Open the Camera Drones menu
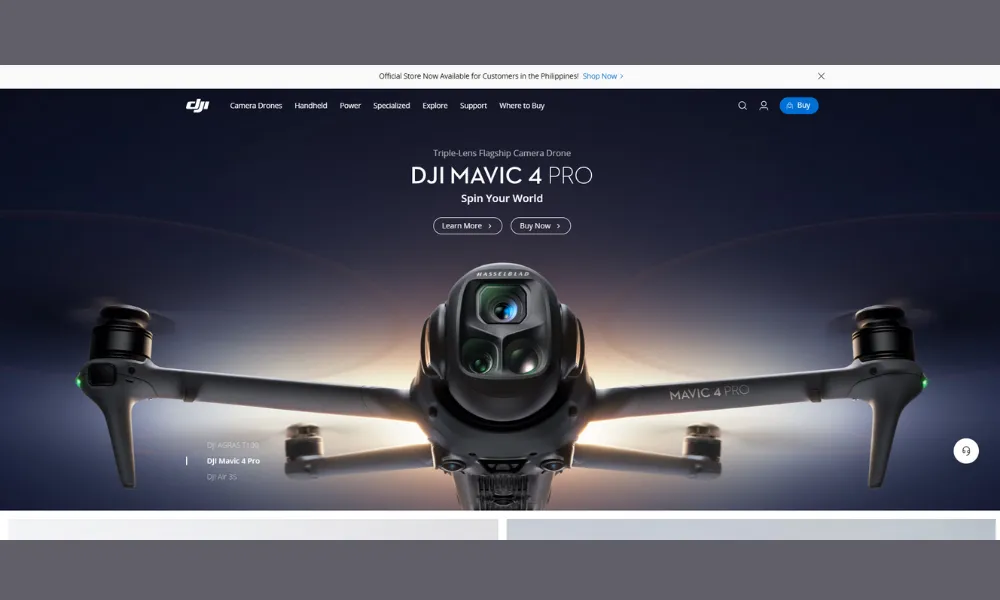 [x=256, y=106]
